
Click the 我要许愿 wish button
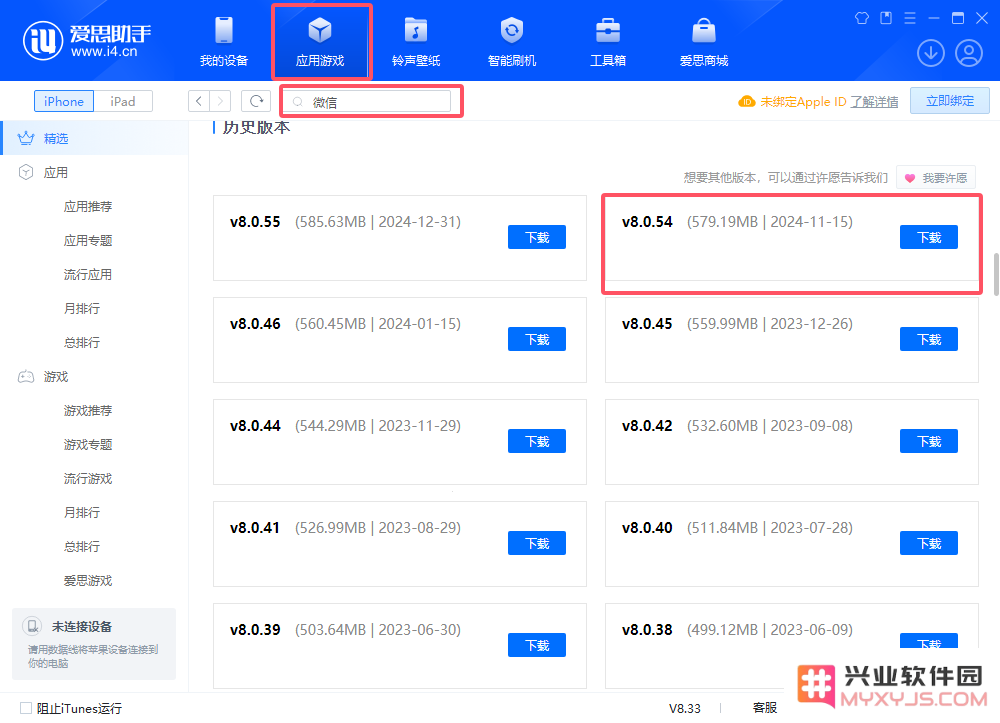[936, 178]
